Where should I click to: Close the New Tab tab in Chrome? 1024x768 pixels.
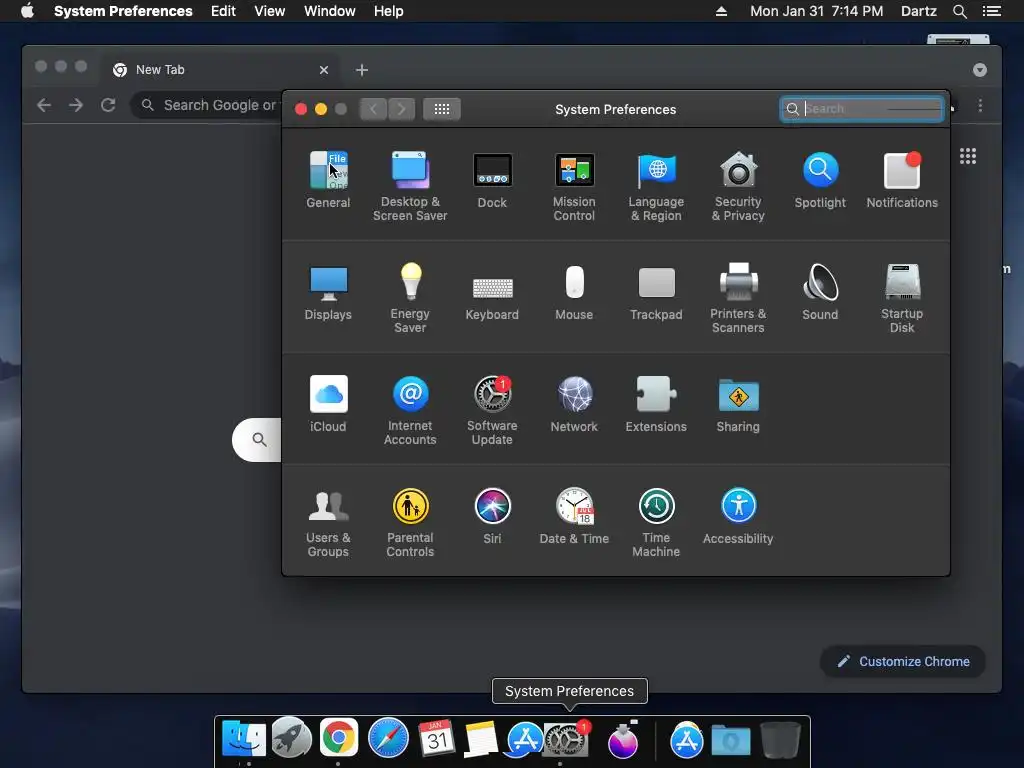[x=324, y=70]
